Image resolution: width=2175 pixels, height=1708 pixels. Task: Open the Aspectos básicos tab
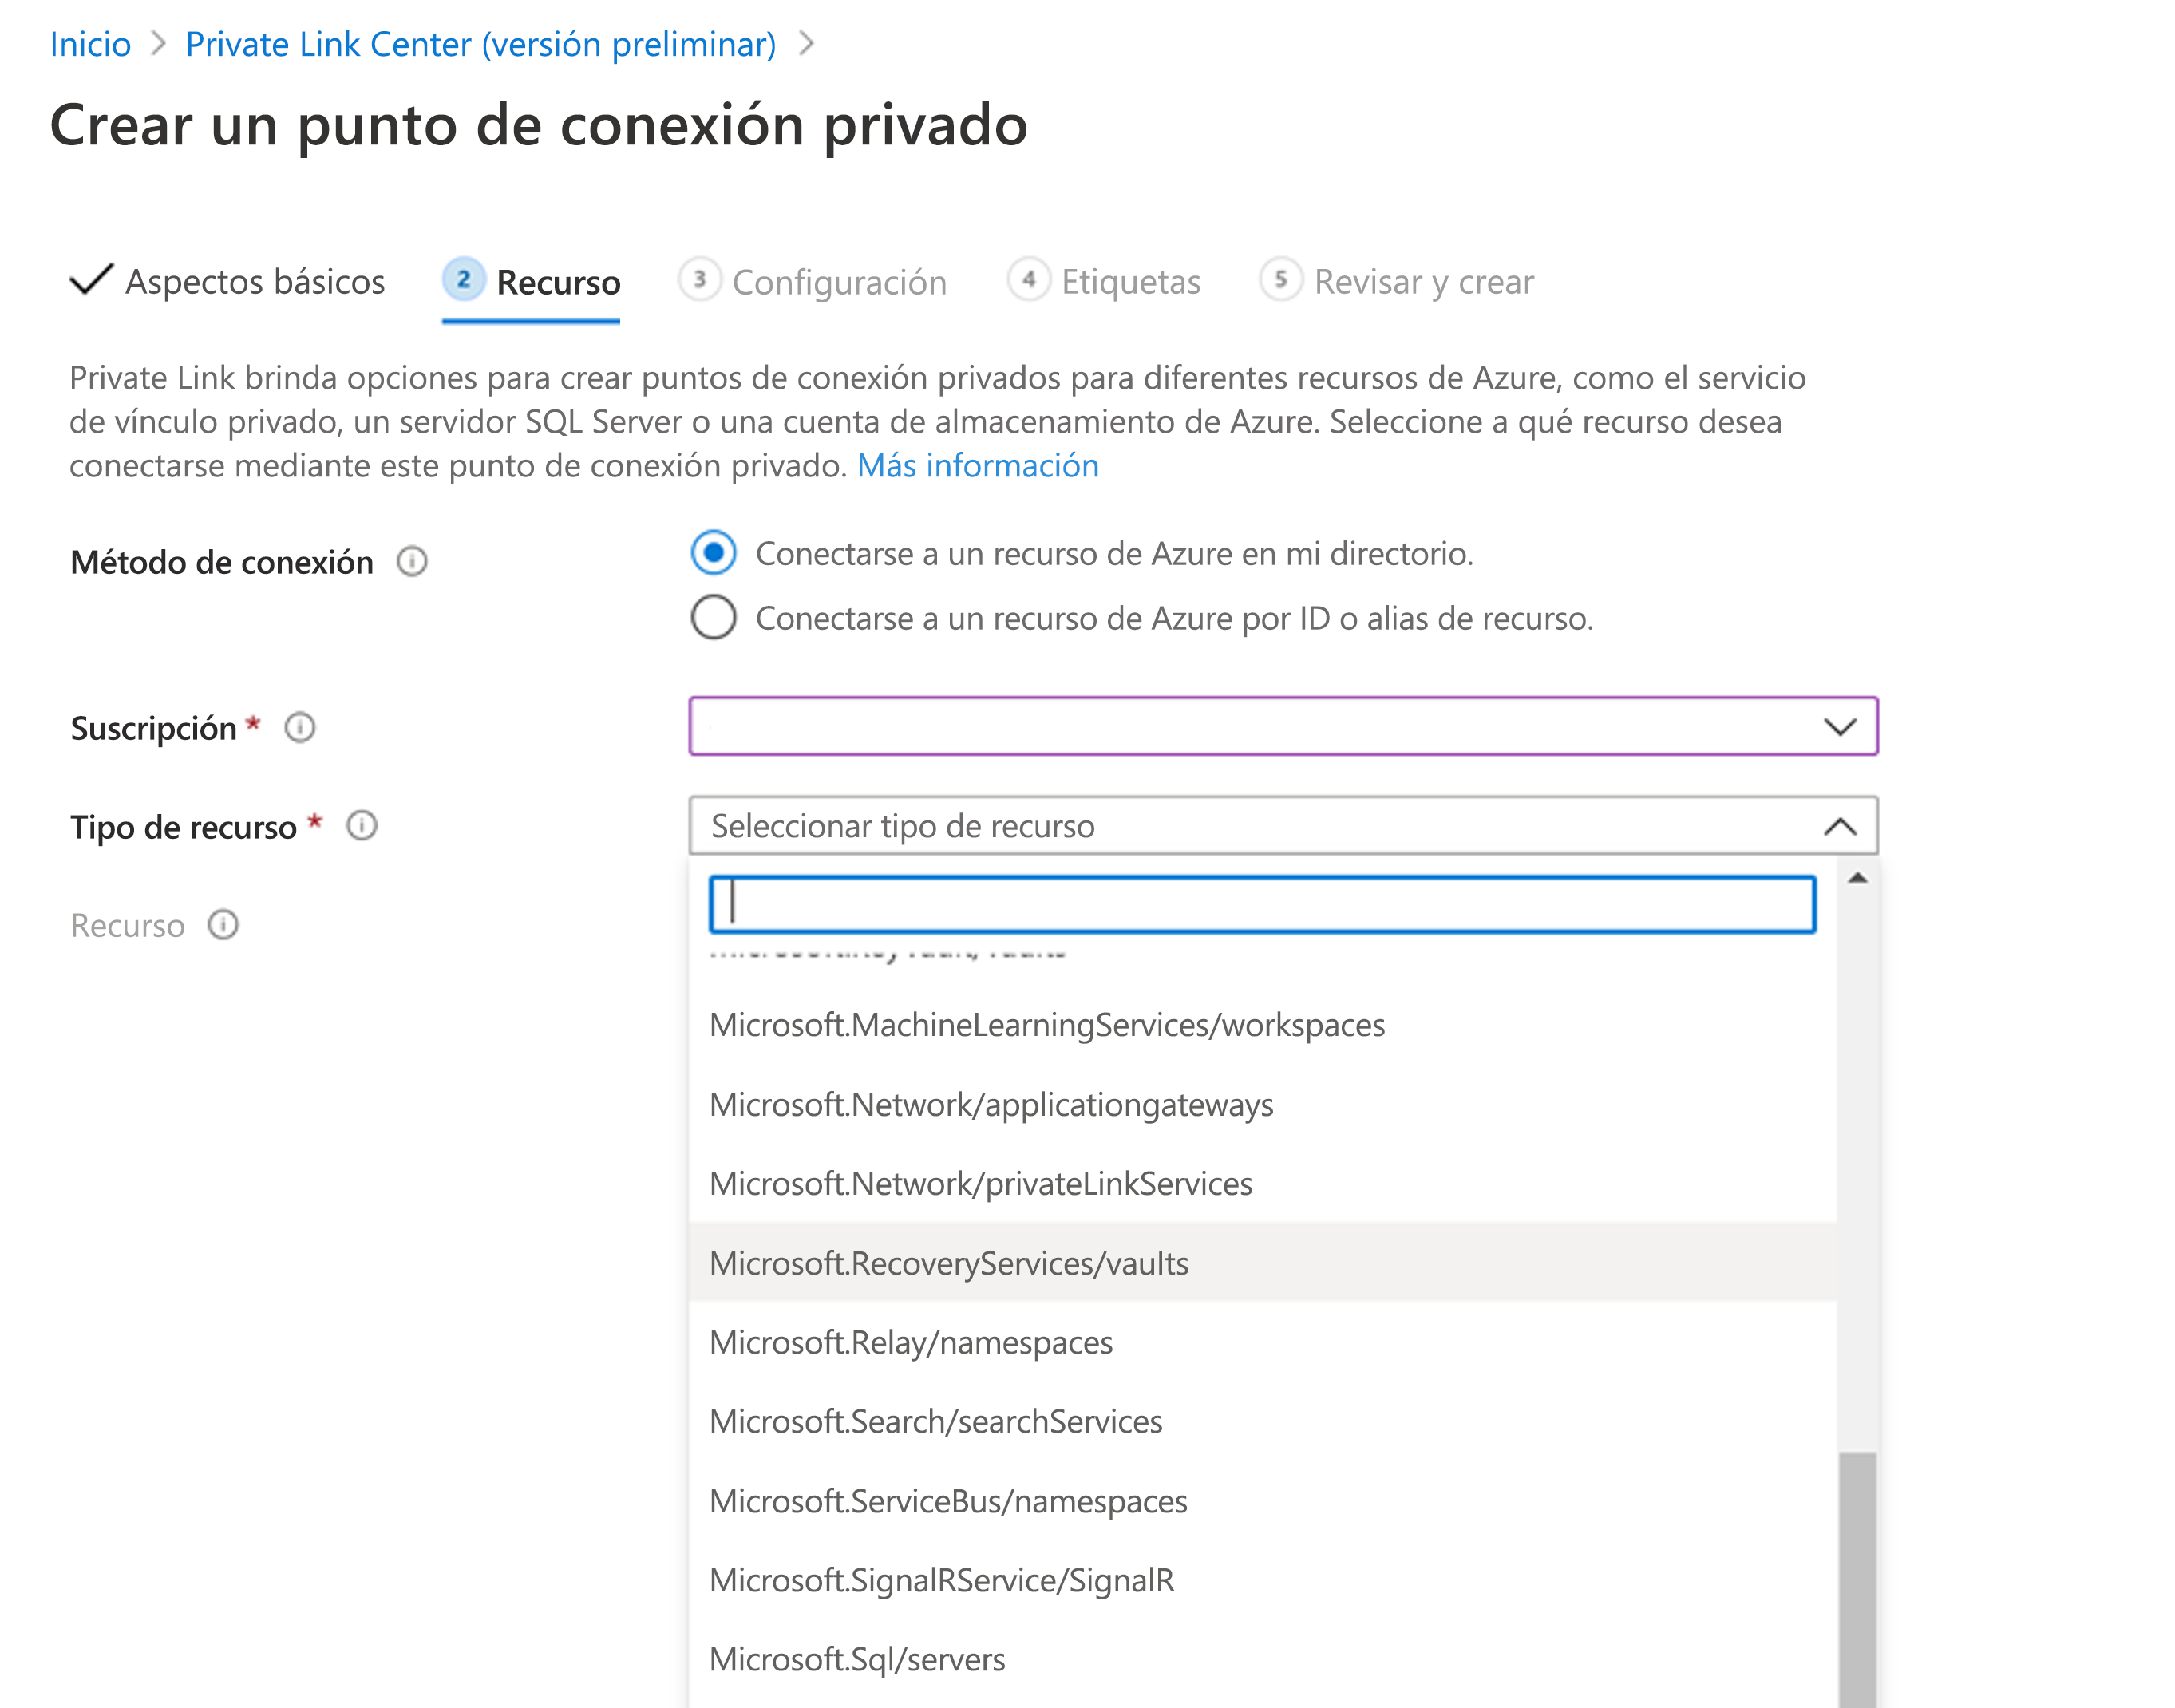point(228,282)
